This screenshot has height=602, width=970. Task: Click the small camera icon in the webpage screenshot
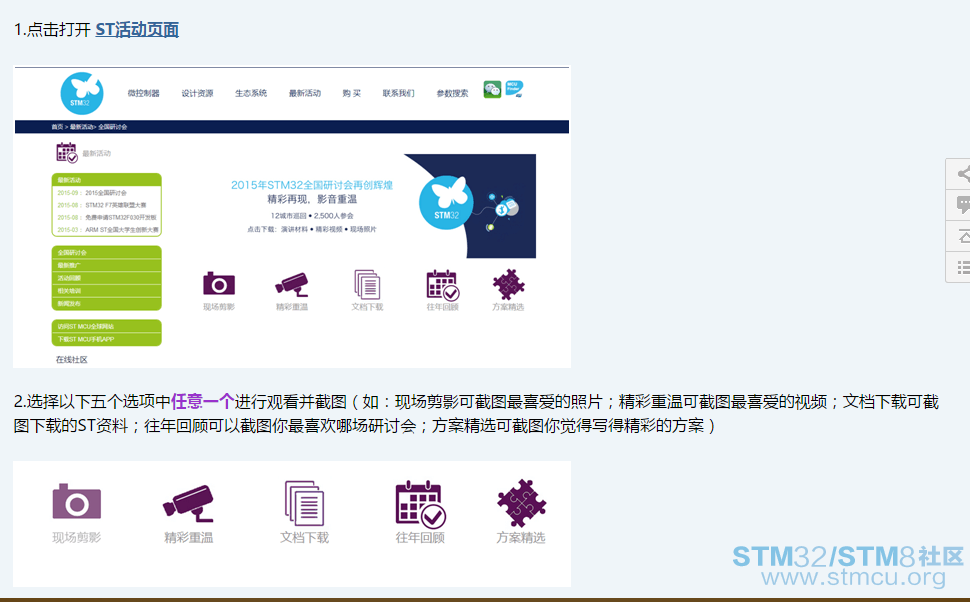pyautogui.click(x=219, y=283)
